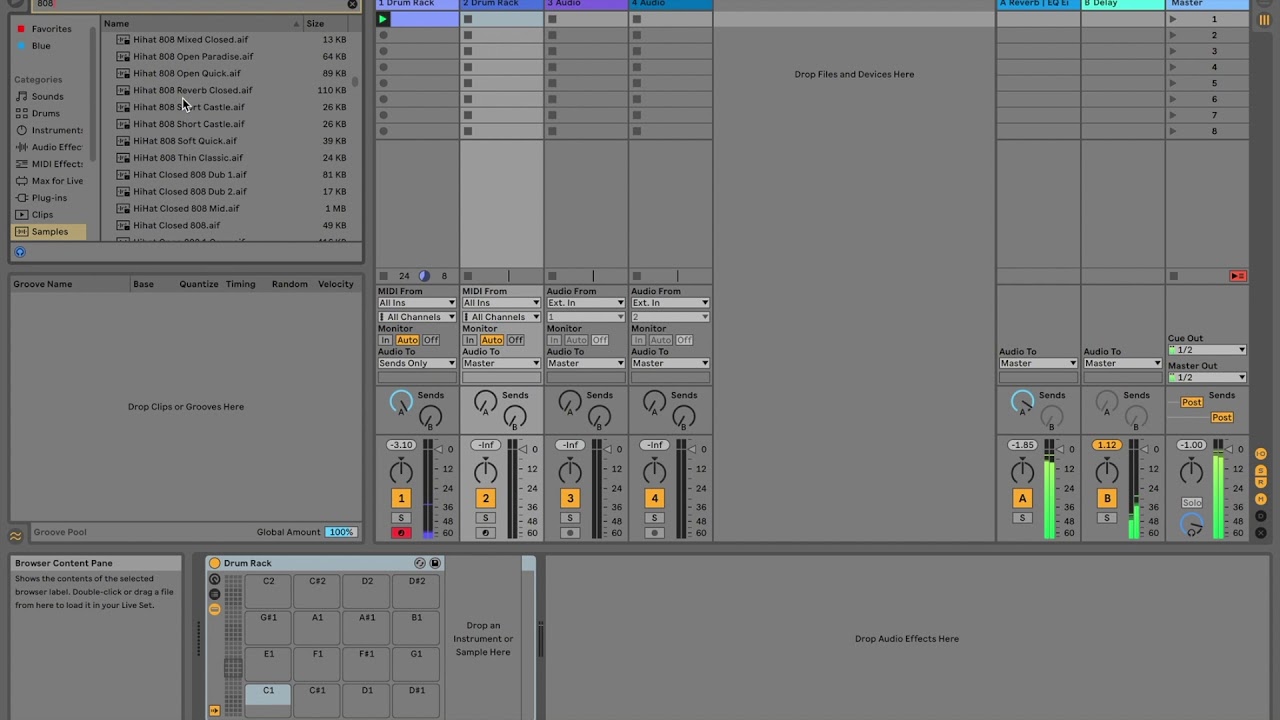Open the Sounds category in the browser
This screenshot has width=1280, height=720.
tap(47, 97)
